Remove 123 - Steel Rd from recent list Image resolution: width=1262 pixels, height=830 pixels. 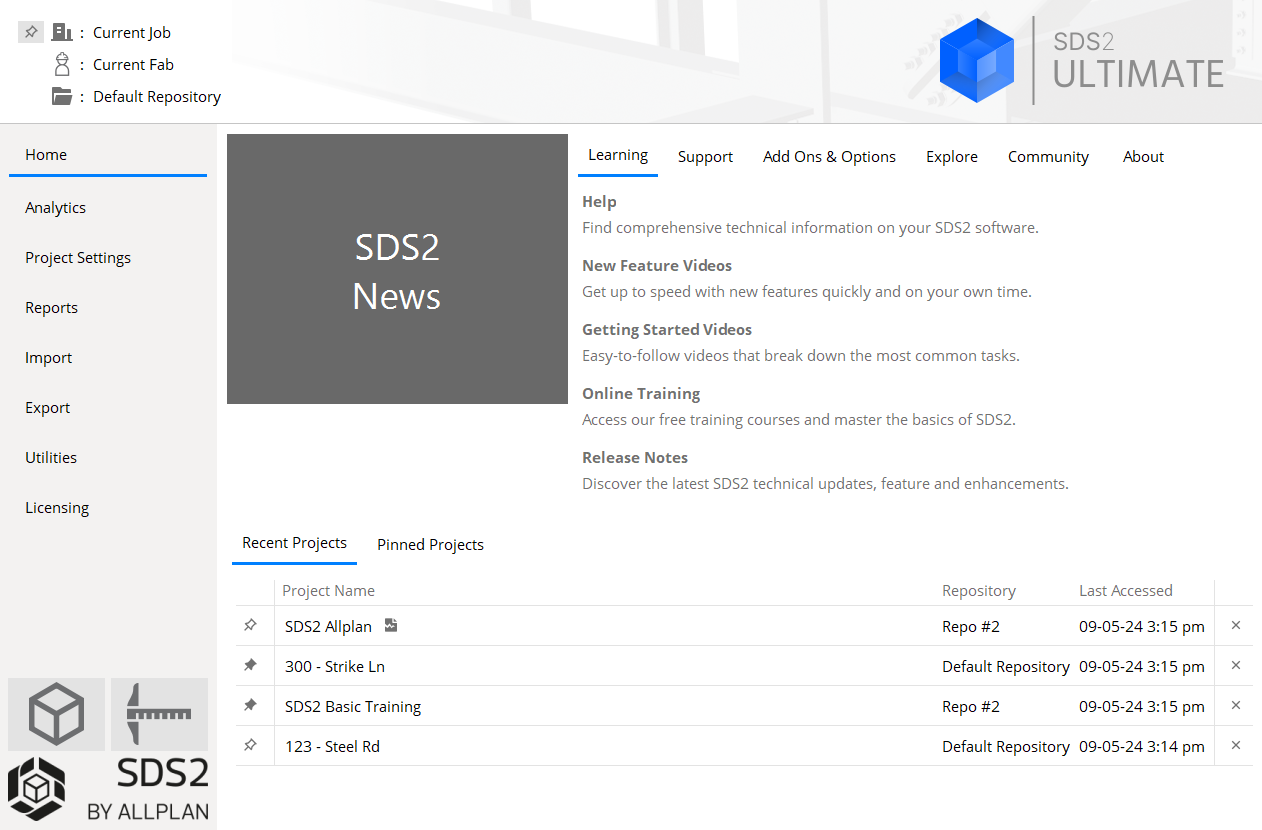click(1235, 745)
